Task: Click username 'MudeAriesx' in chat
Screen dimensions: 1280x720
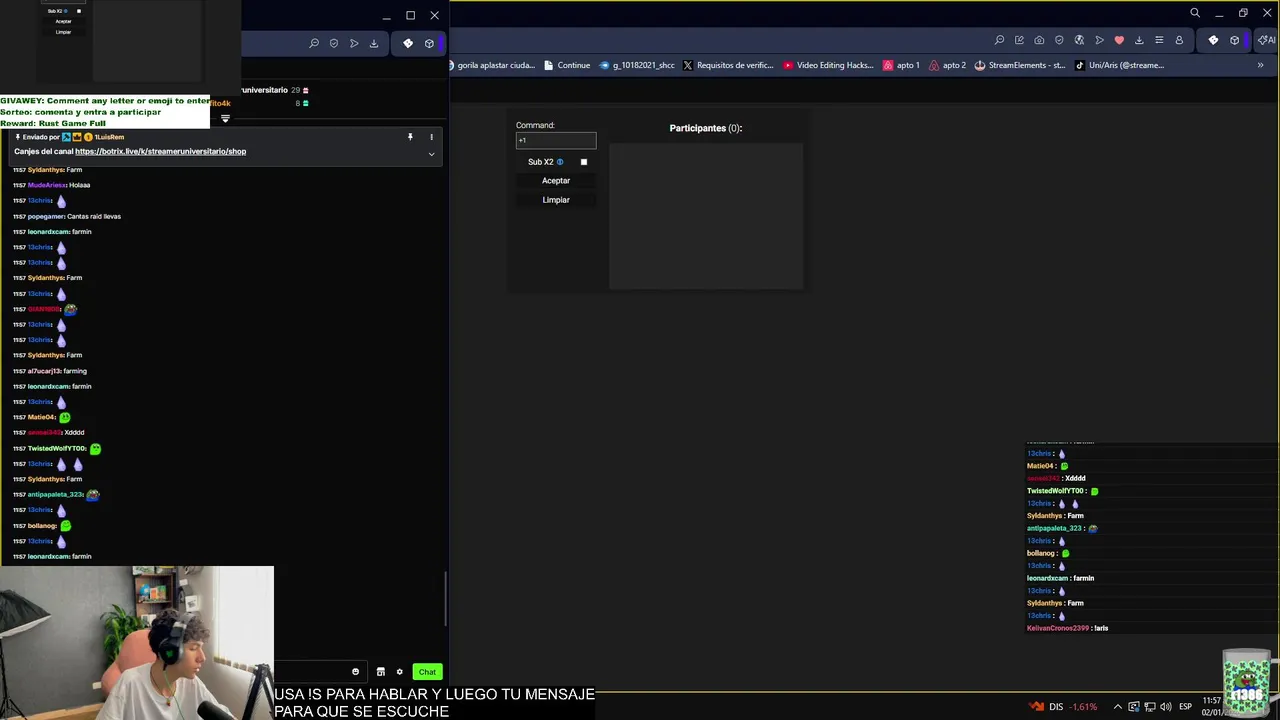Action: pyautogui.click(x=46, y=185)
